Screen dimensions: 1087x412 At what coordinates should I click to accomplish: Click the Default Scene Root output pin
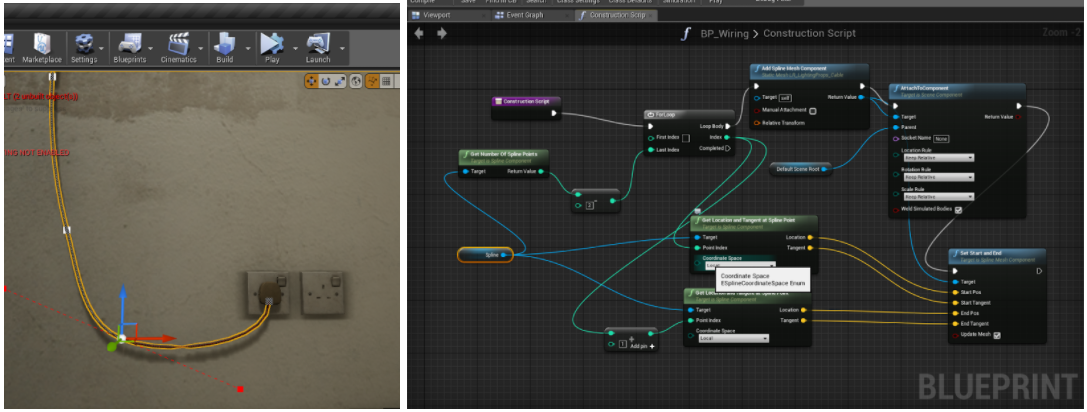[824, 169]
